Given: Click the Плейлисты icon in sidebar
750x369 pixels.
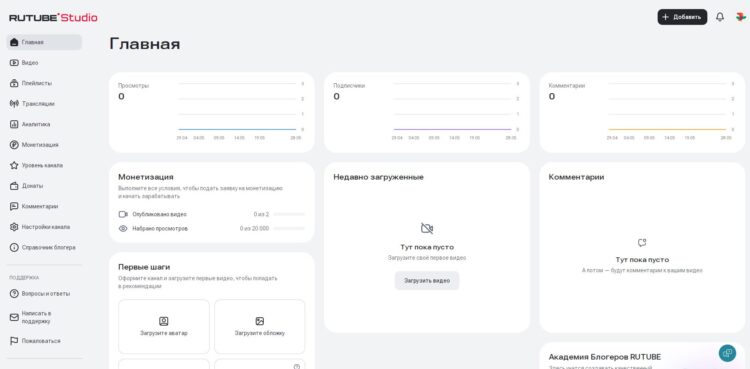Looking at the screenshot, I should (x=14, y=83).
